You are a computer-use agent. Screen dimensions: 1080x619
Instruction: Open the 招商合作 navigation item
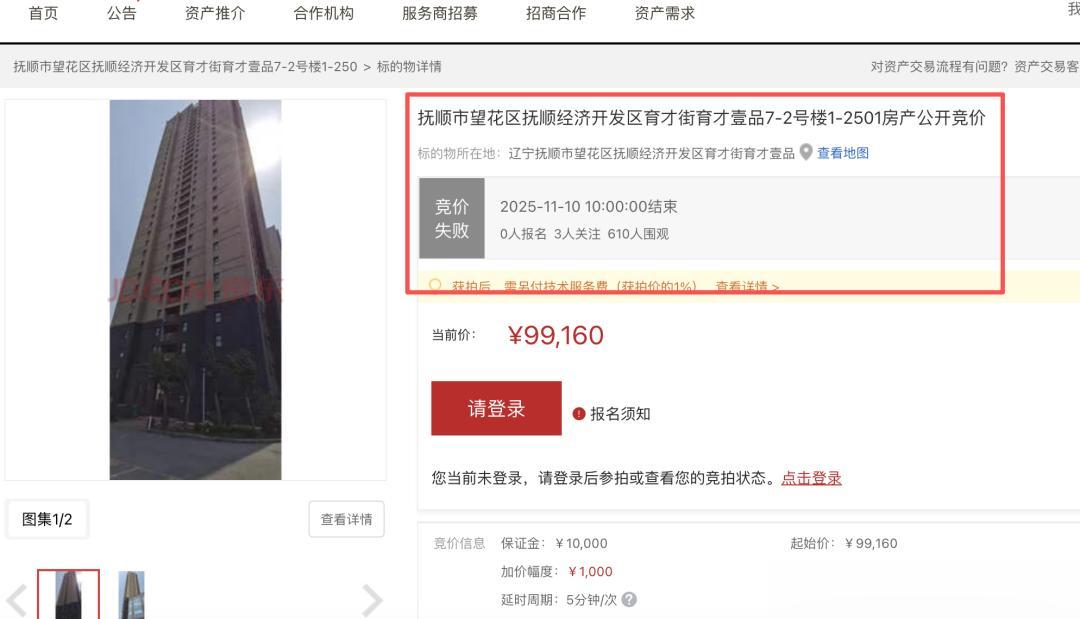pos(556,13)
